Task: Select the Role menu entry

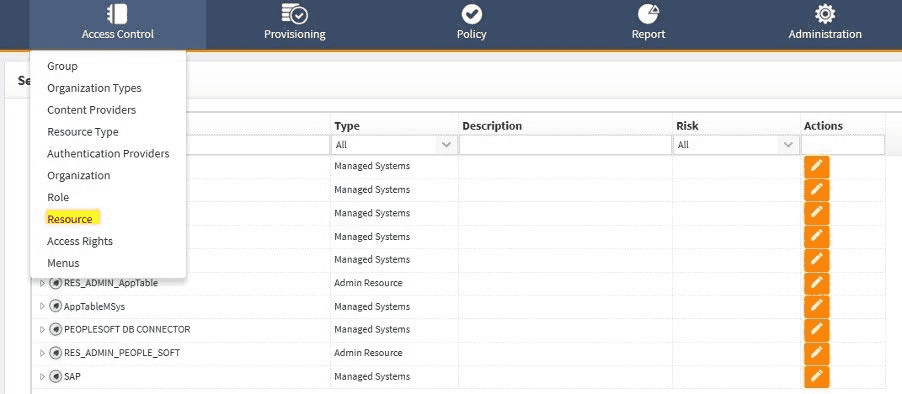Action: 58,197
